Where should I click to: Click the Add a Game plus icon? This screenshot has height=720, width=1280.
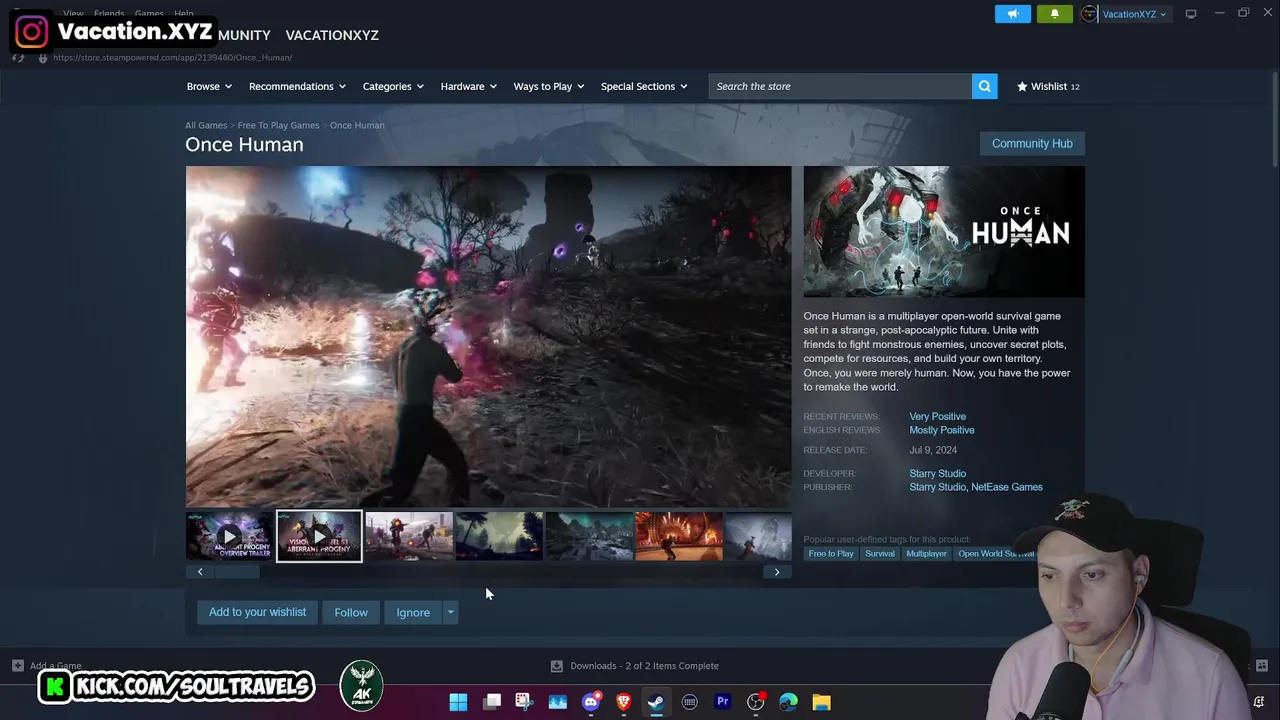(17, 666)
